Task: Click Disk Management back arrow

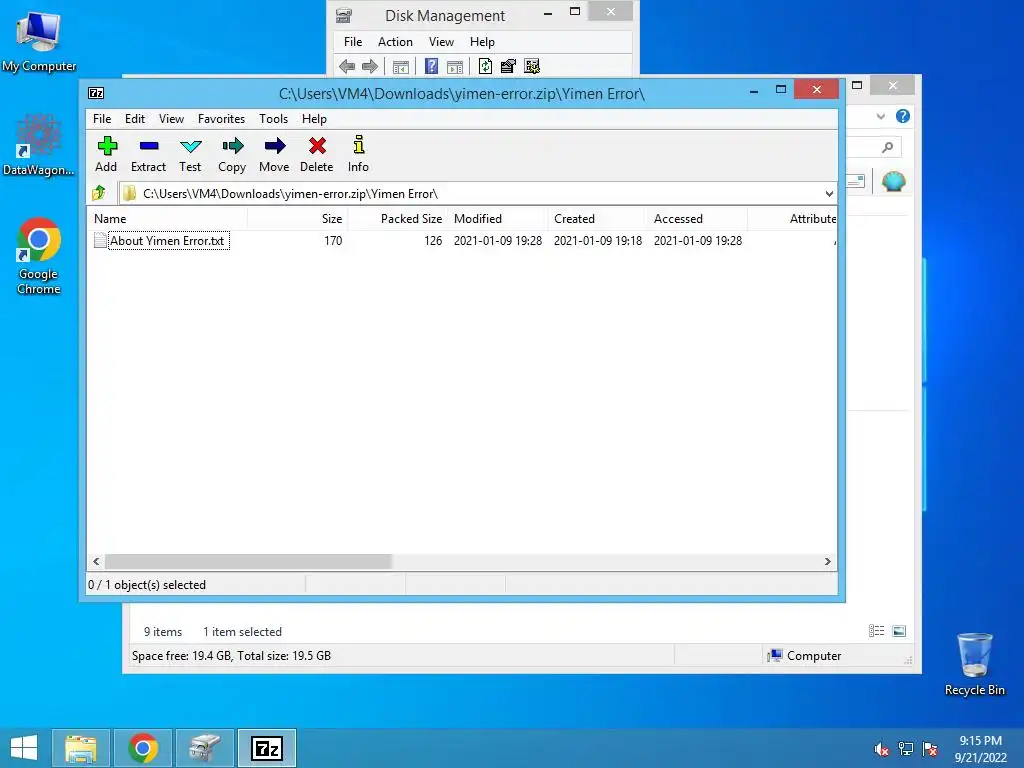Action: click(x=347, y=66)
